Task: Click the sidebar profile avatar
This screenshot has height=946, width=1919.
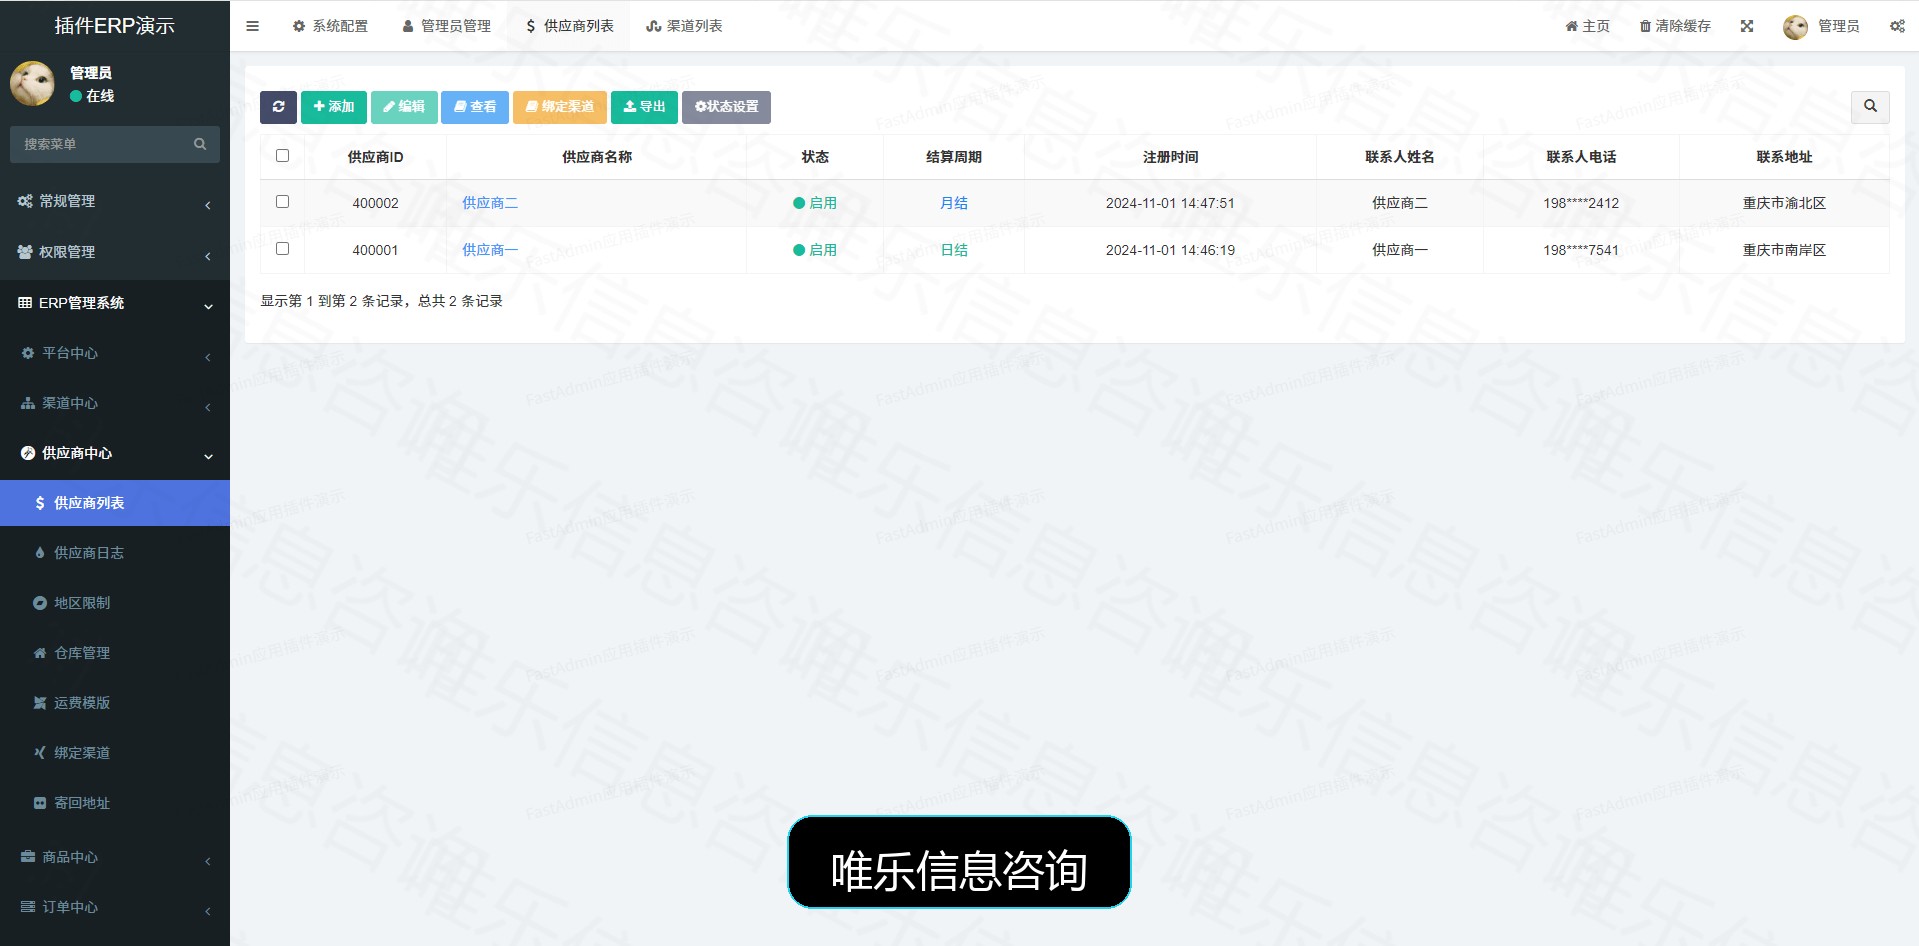Action: [32, 83]
